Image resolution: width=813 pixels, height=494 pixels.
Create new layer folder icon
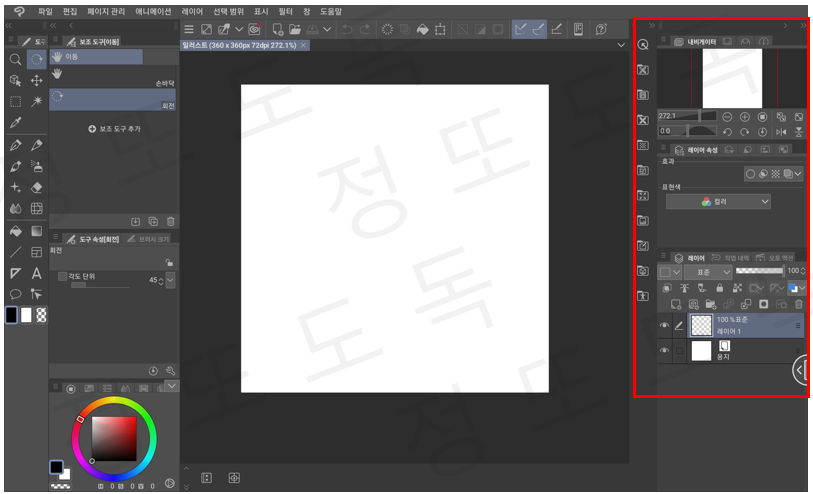click(x=711, y=304)
